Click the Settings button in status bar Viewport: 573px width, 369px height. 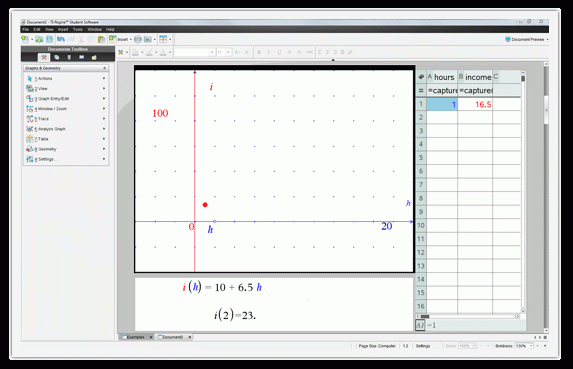[423, 346]
